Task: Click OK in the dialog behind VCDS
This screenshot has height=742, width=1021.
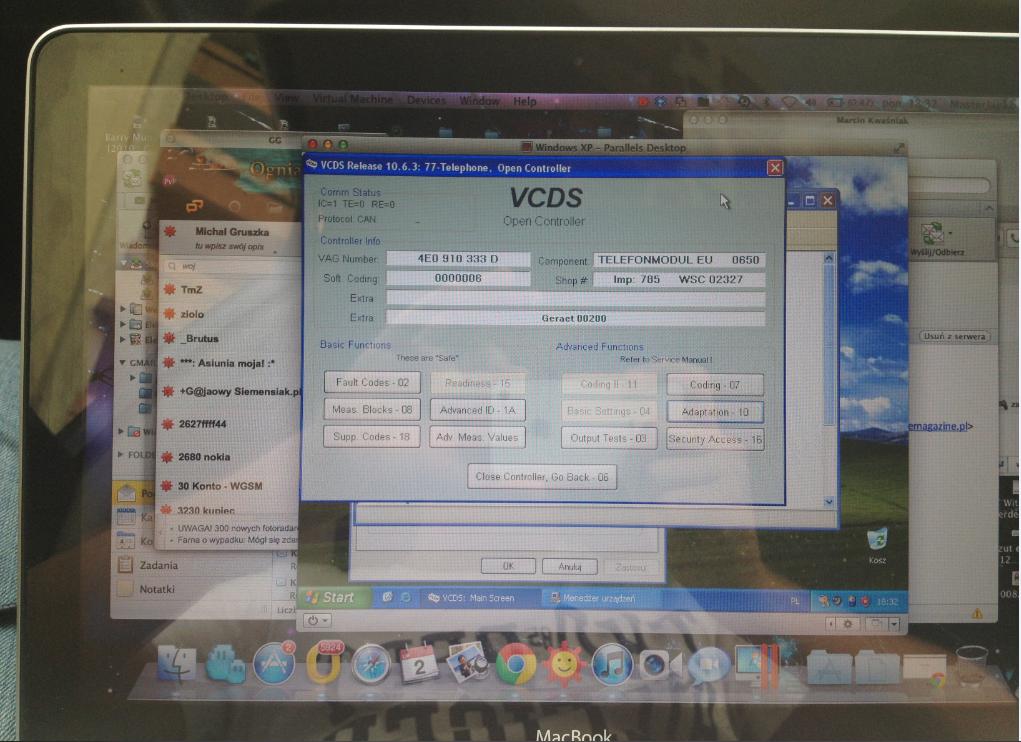Action: click(x=508, y=566)
